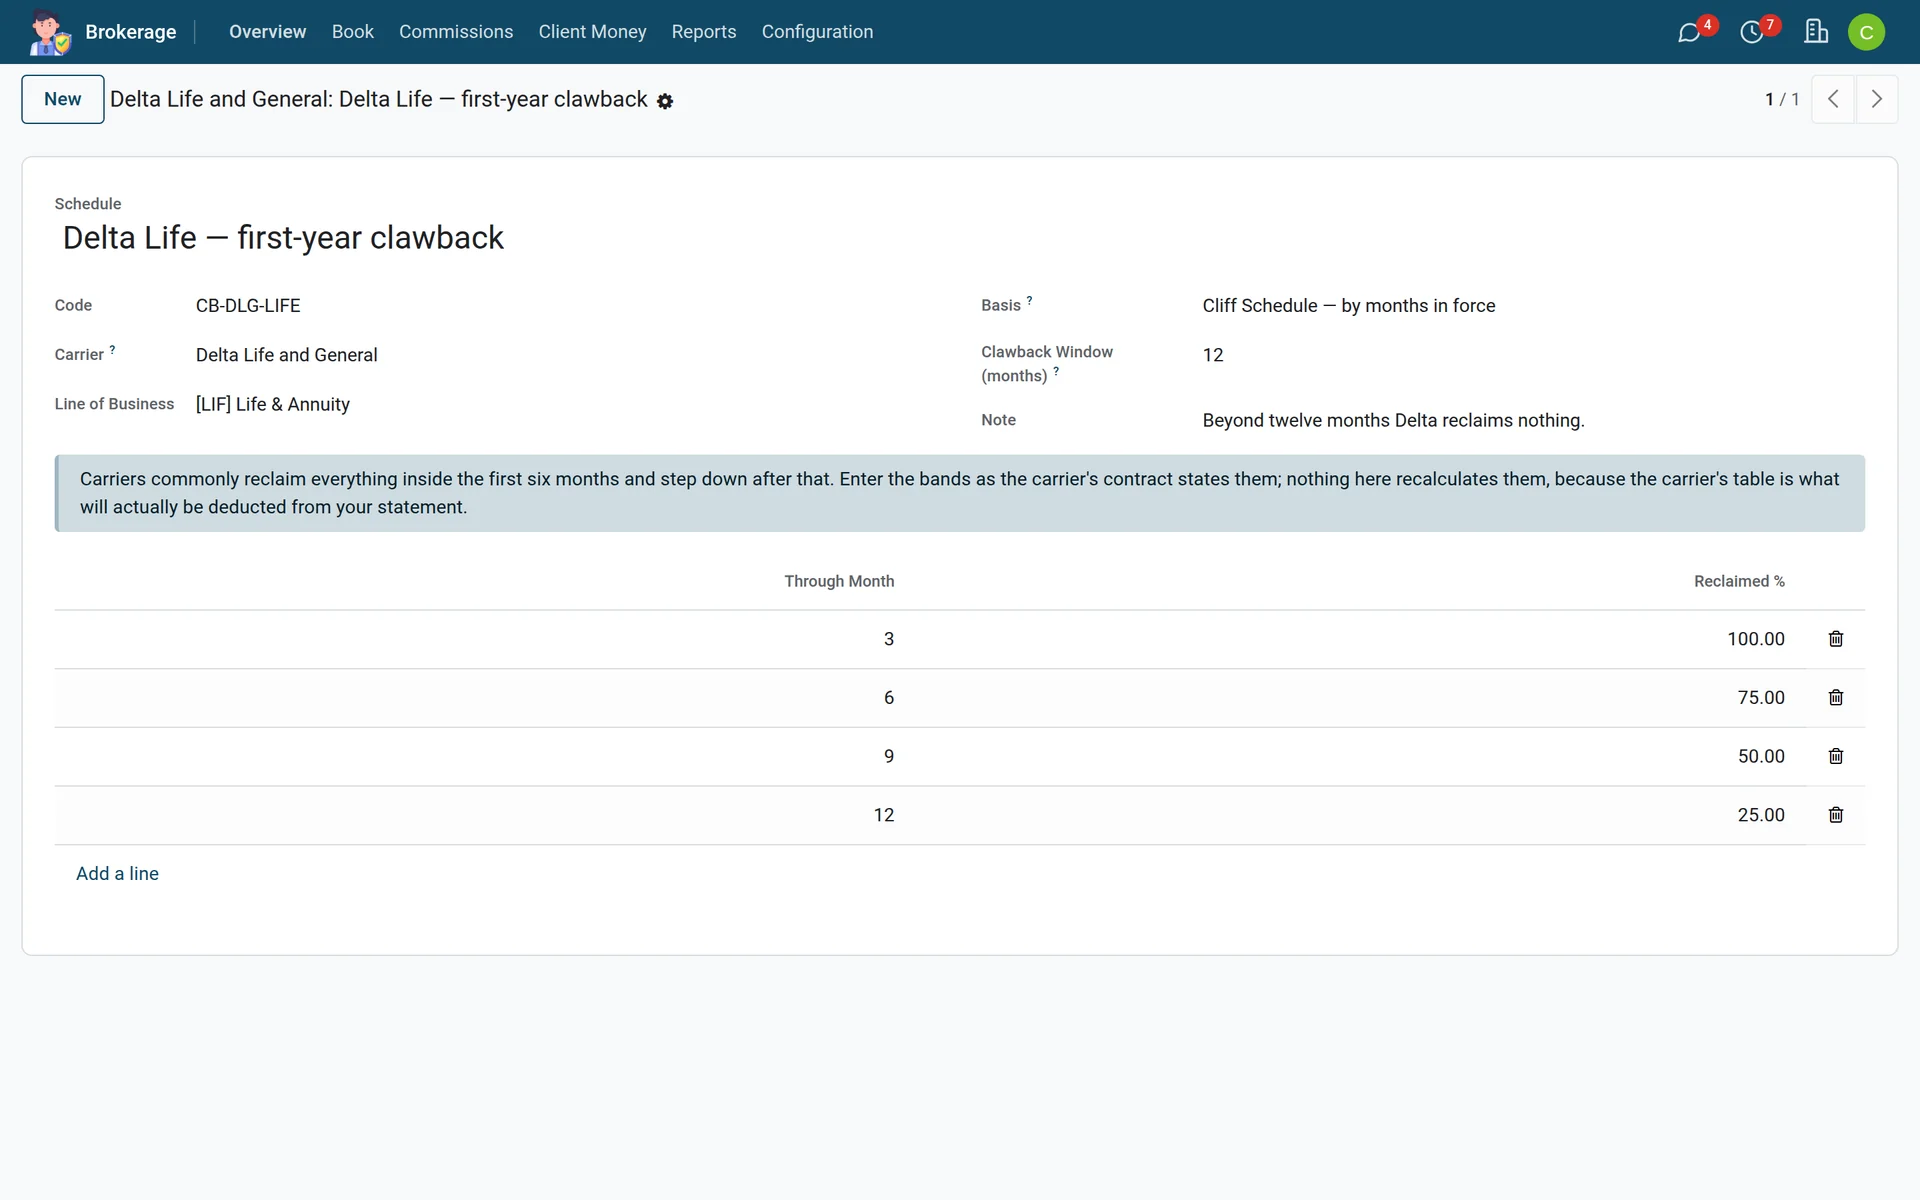This screenshot has width=1920, height=1200.
Task: Open the Reports menu
Action: [704, 32]
